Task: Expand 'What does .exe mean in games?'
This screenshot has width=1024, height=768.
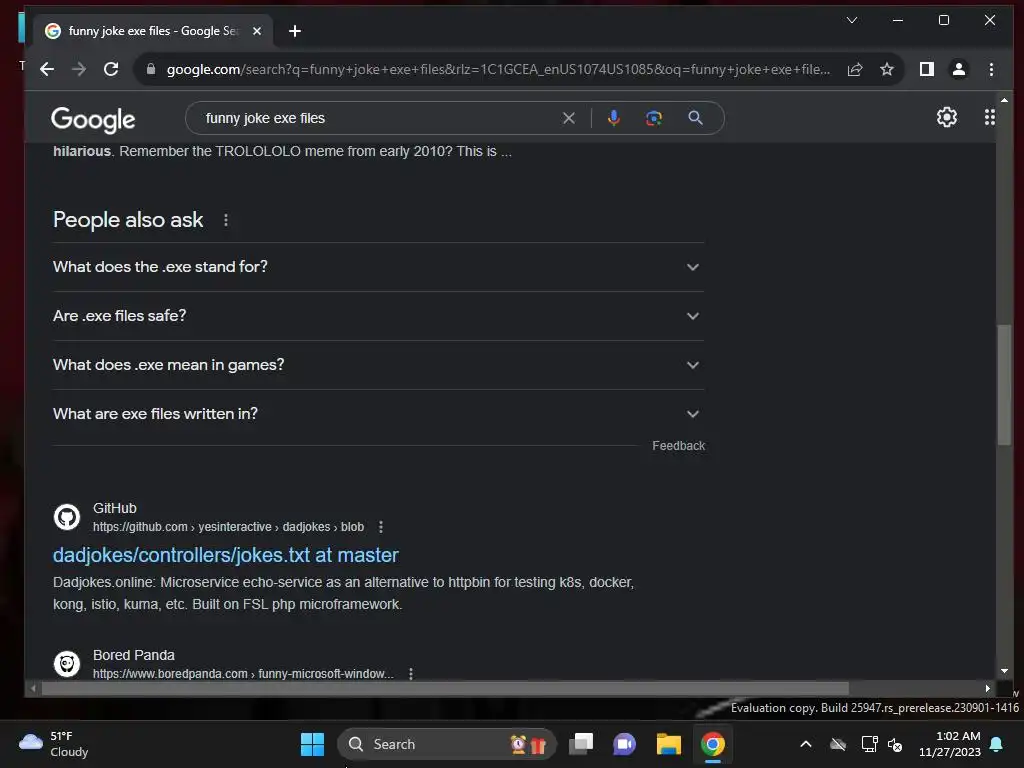Action: pyautogui.click(x=378, y=365)
